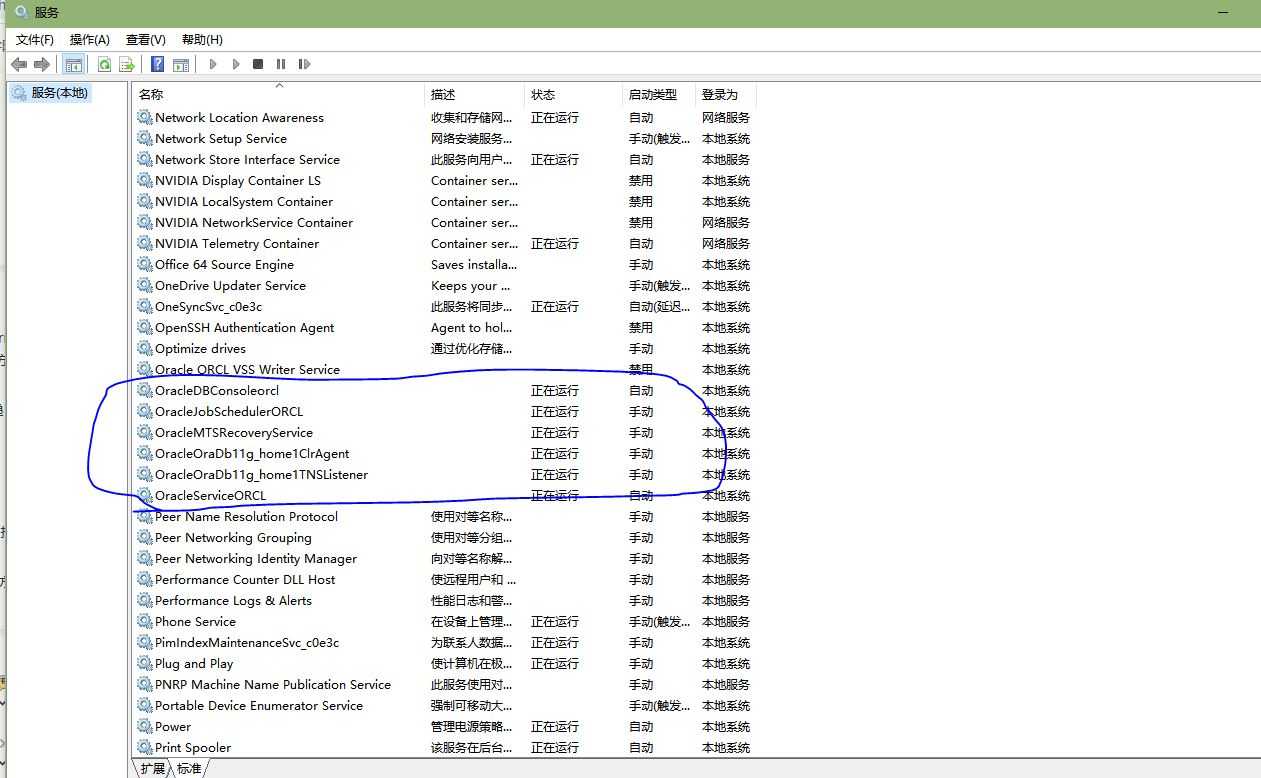Restart the service with the restart toolbar icon
This screenshot has width=1261, height=778.
coord(304,64)
